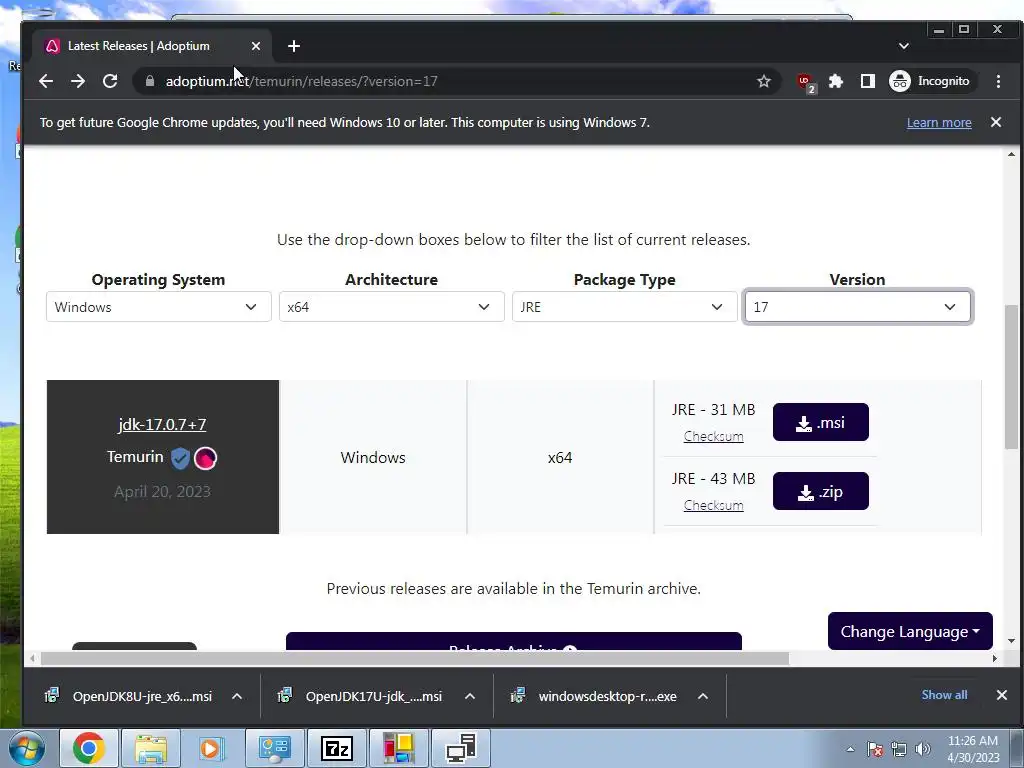Open the 7-Zip taskbar icon
The height and width of the screenshot is (768, 1024).
point(337,748)
